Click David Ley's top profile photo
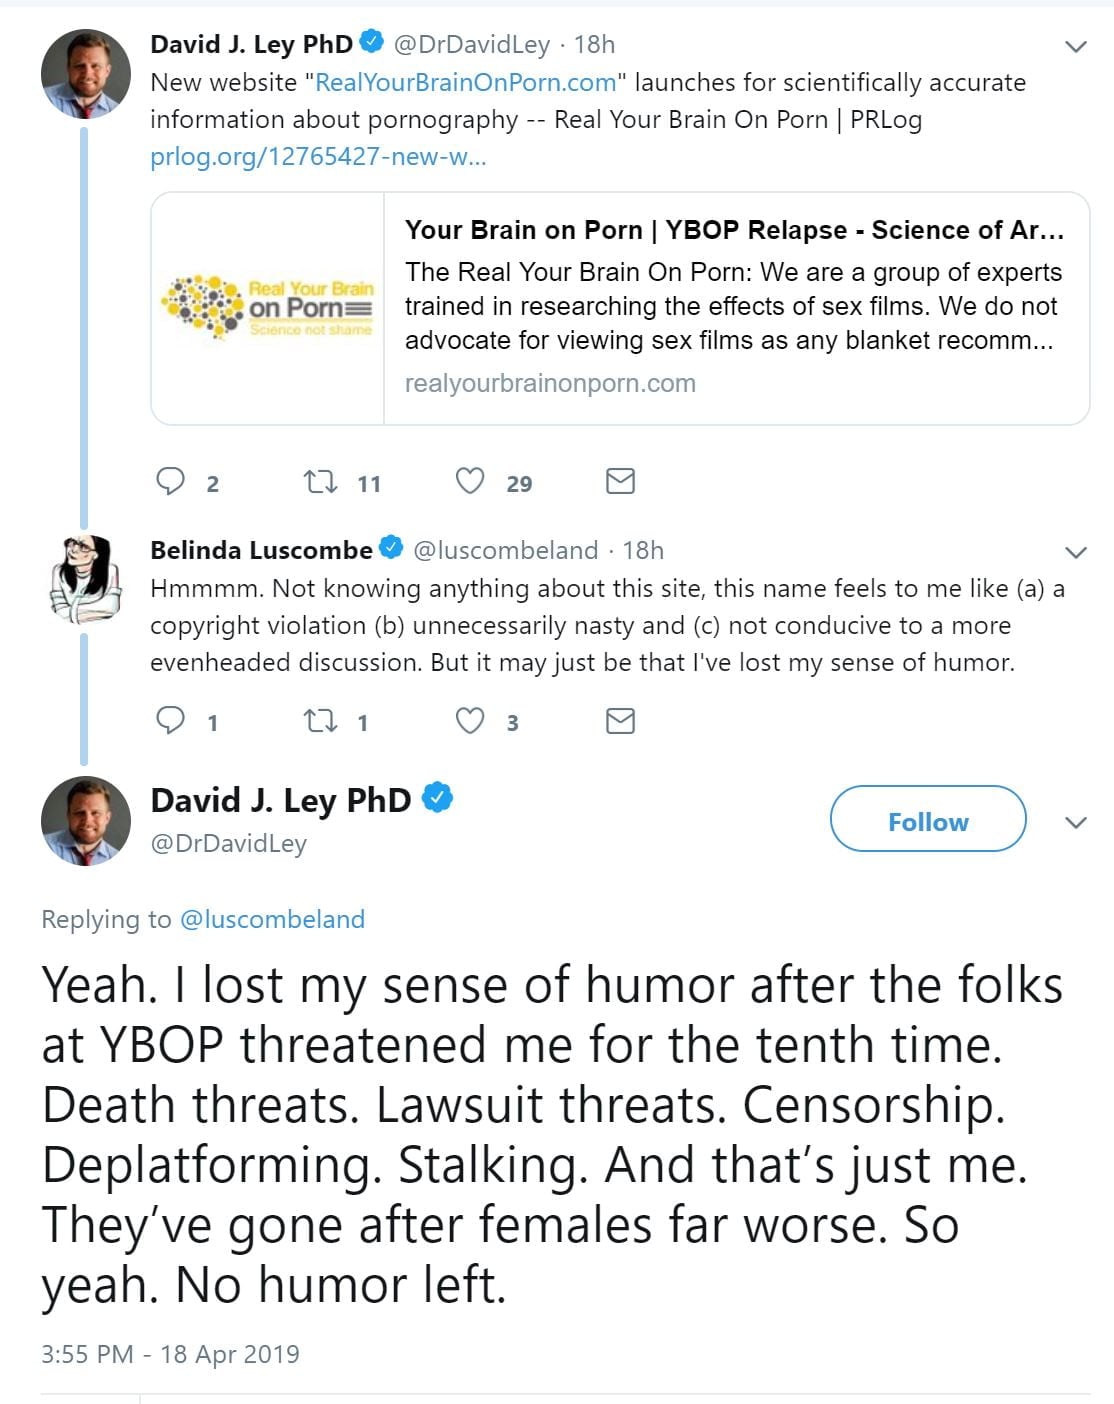Image resolution: width=1114 pixels, height=1404 pixels. pyautogui.click(x=85, y=75)
